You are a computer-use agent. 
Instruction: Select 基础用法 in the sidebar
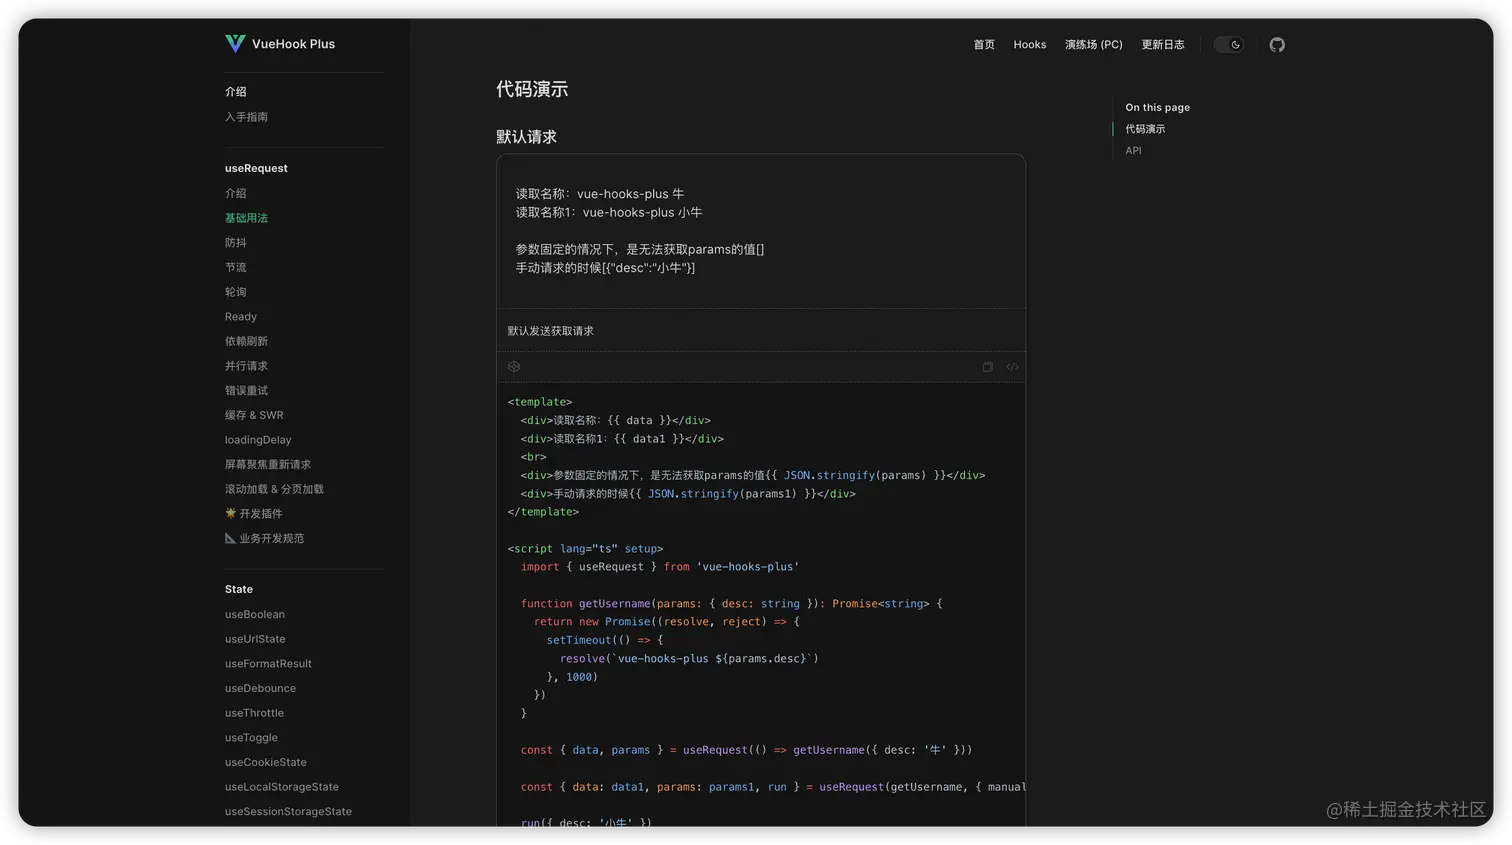246,218
